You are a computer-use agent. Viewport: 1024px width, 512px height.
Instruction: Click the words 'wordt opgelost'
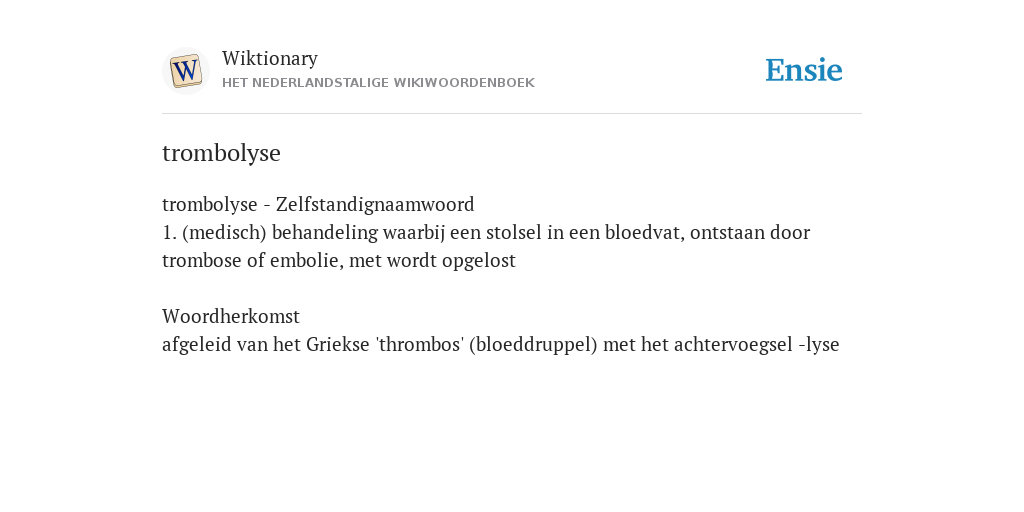(451, 261)
